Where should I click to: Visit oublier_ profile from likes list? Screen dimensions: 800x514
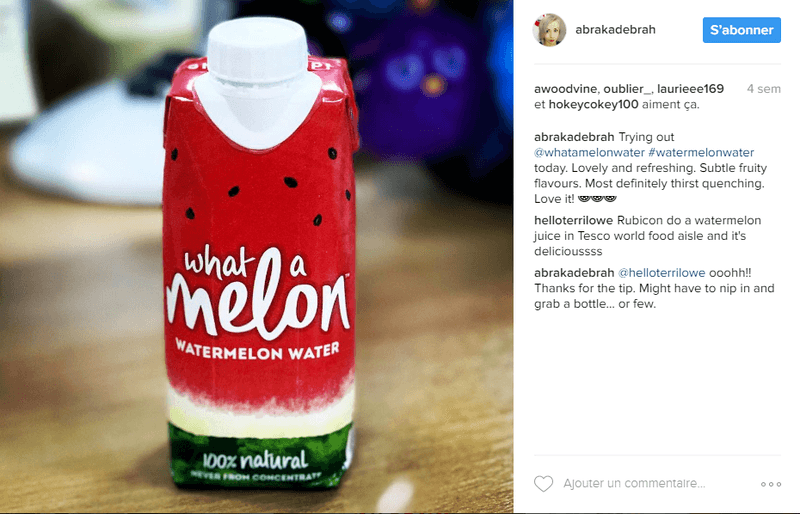[628, 89]
